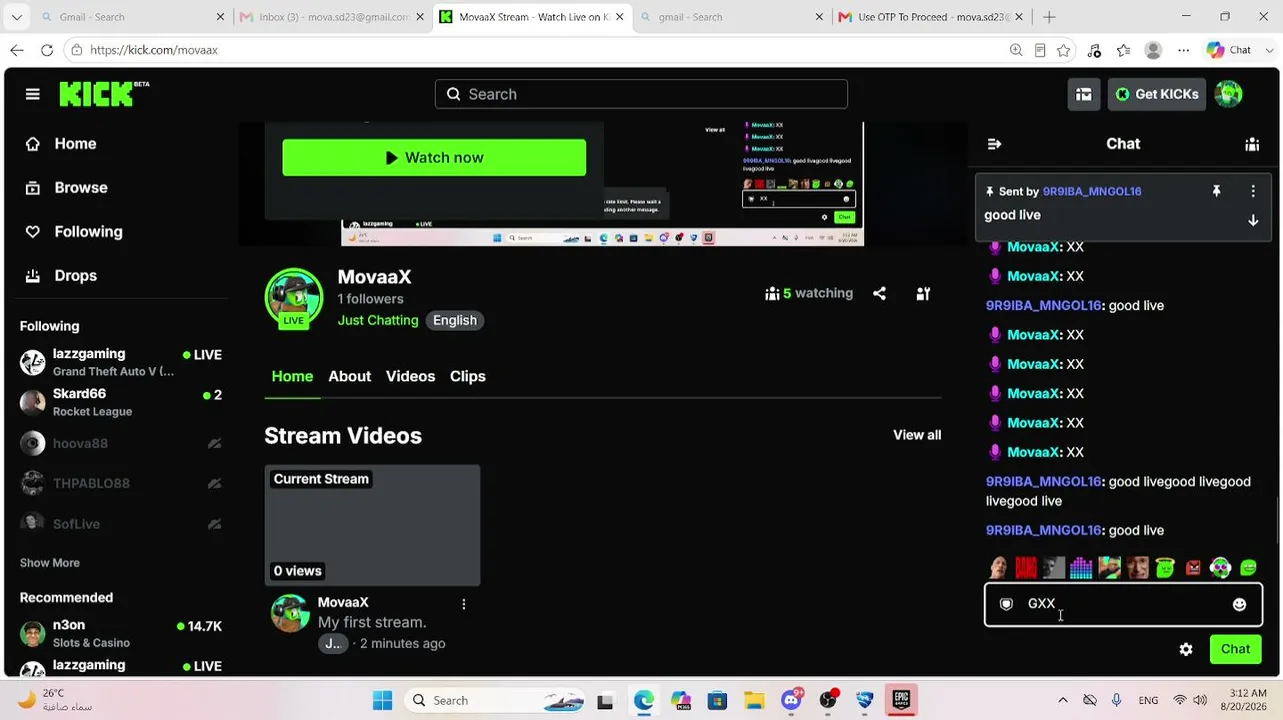The width and height of the screenshot is (1283, 720).
Task: Click View all stream videos
Action: pos(917,435)
